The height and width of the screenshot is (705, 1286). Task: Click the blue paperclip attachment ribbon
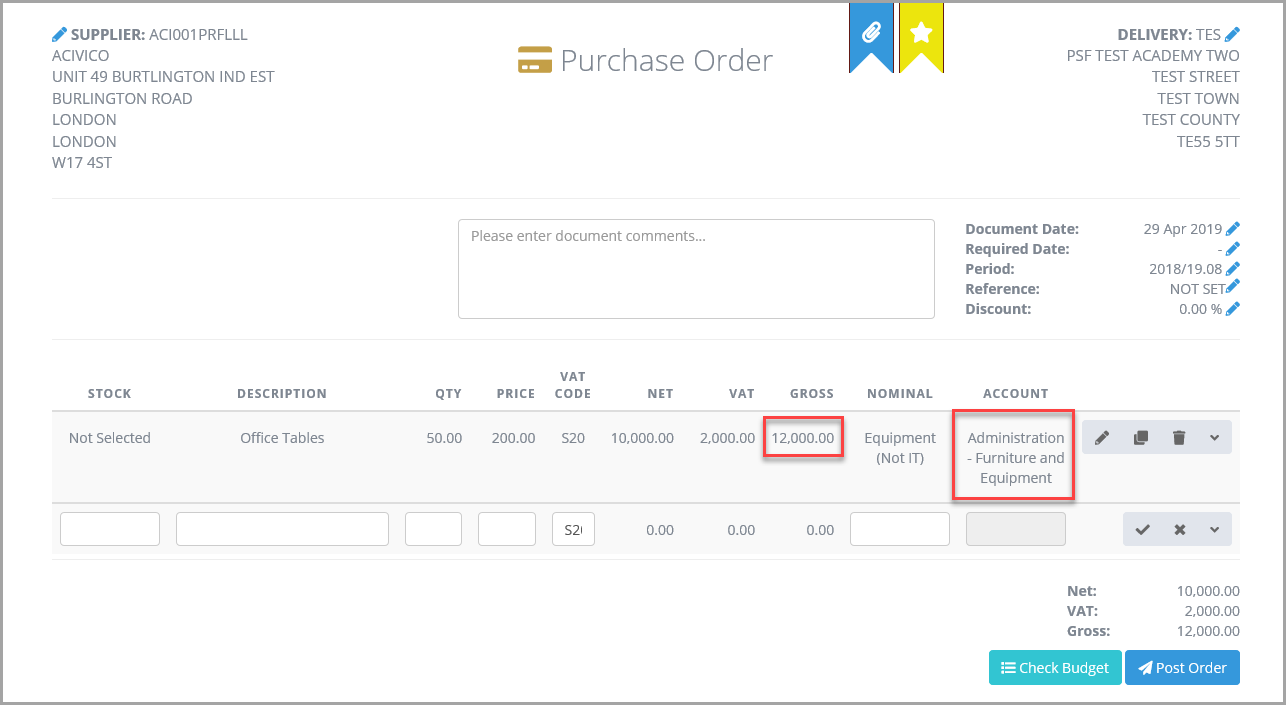(870, 34)
